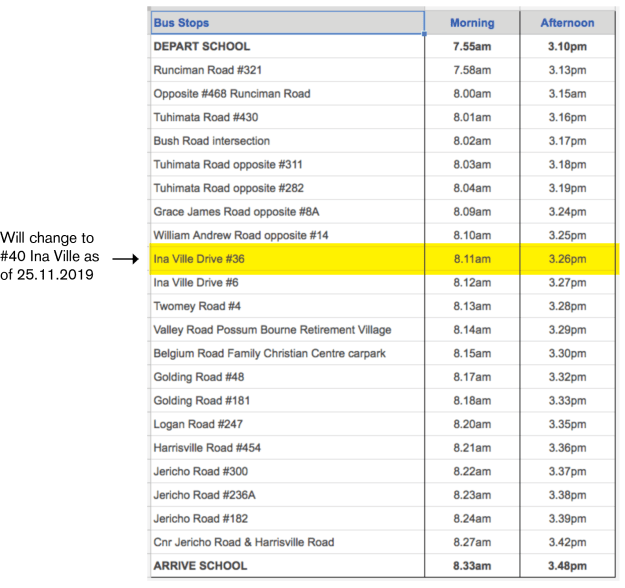The image size is (625, 588).
Task: Select the 7.55am morning departure cell
Action: (471, 46)
